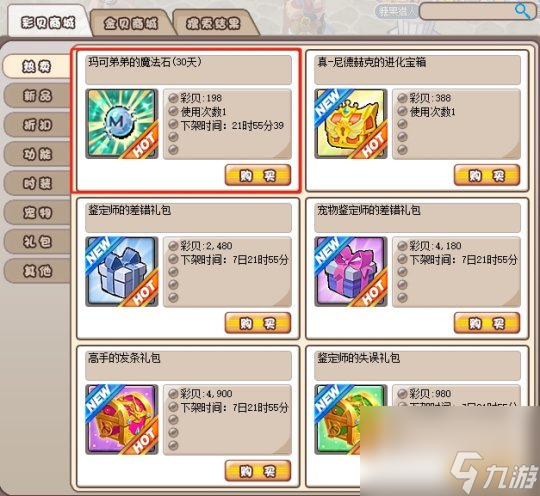Select the golden crown evolution chest icon
Image resolution: width=540 pixels, height=496 pixels.
click(x=351, y=124)
